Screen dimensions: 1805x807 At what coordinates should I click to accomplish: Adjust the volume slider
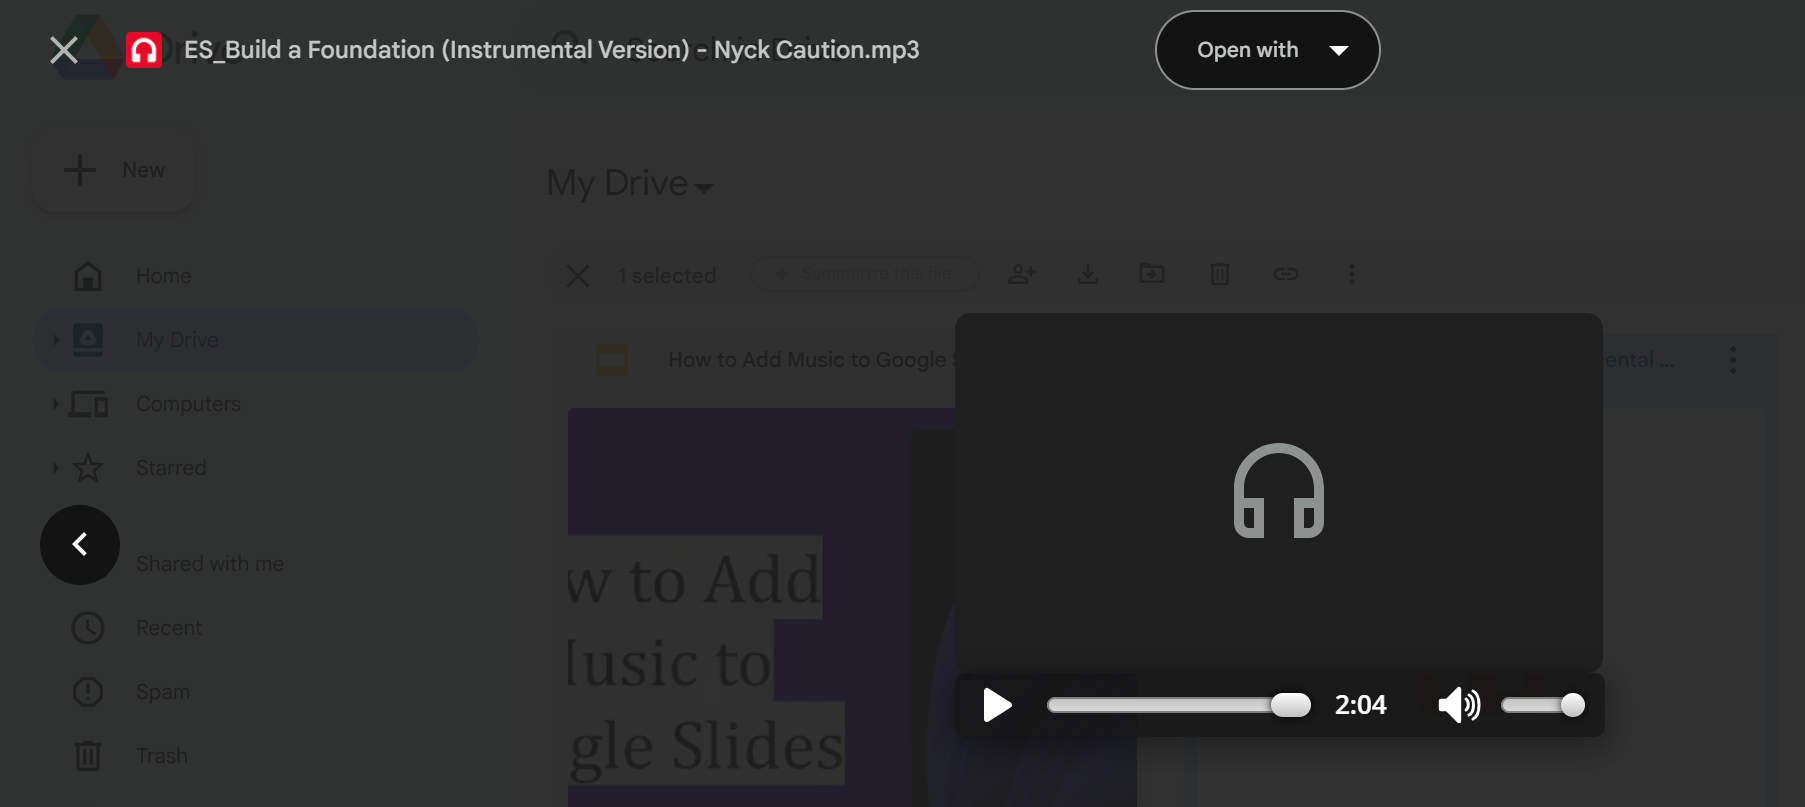1543,705
